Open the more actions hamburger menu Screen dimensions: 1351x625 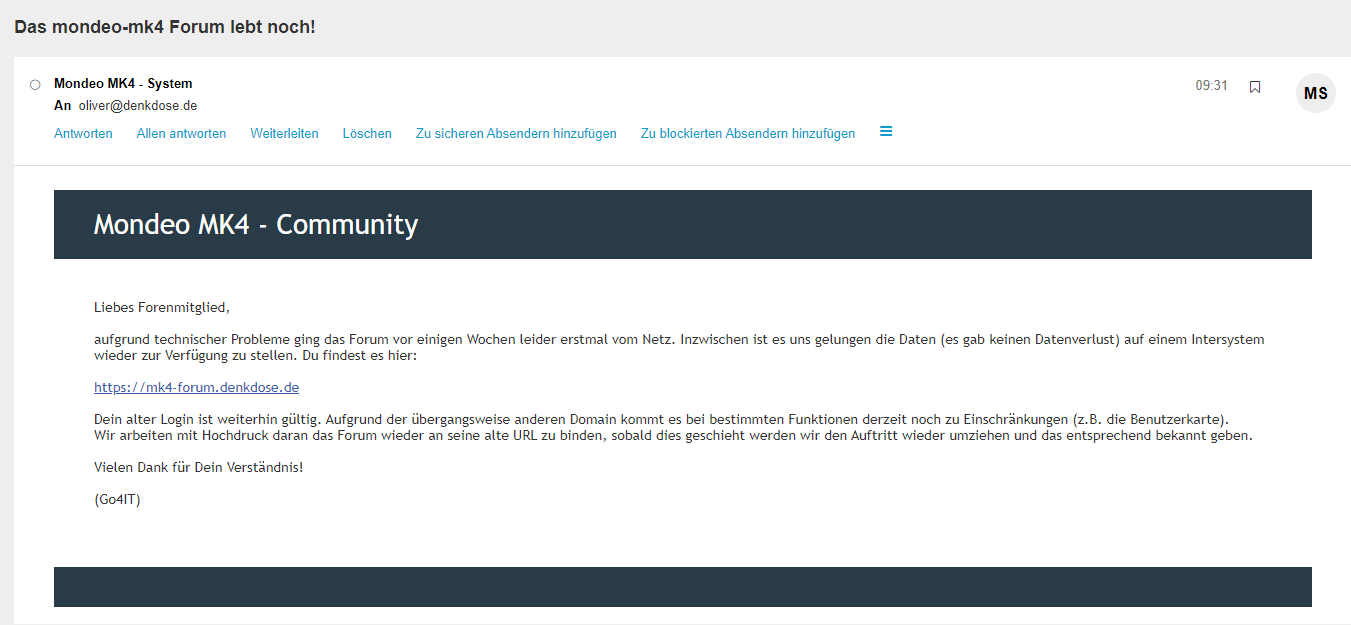click(886, 132)
